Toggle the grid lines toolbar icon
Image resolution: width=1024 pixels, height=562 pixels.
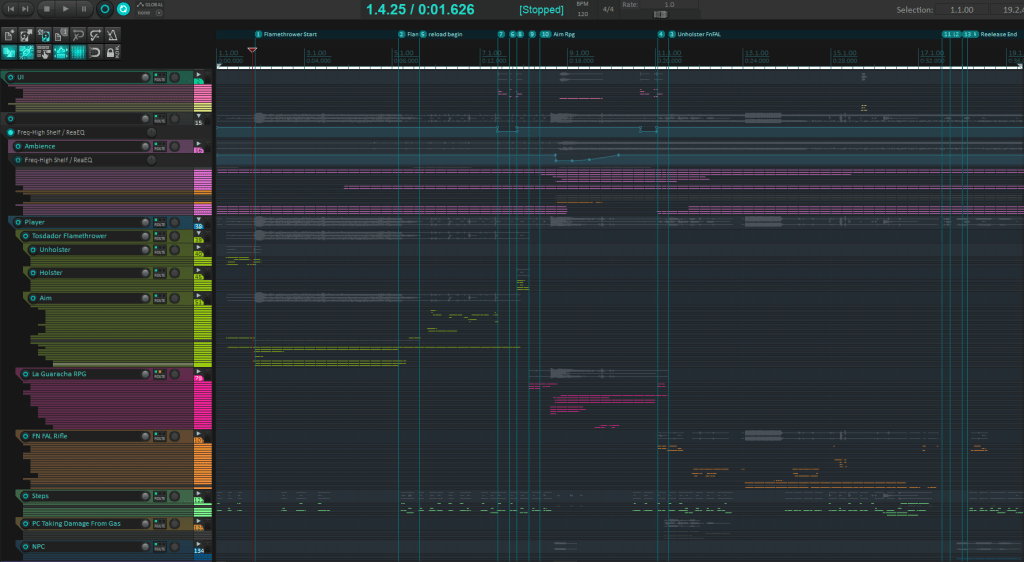(78, 51)
